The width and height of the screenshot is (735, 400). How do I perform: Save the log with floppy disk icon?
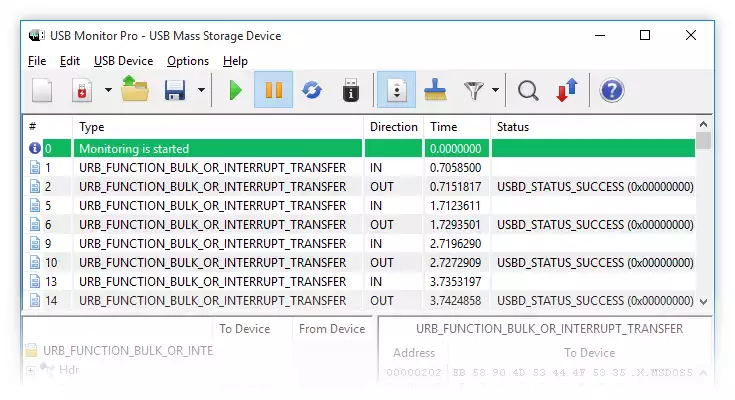(176, 91)
